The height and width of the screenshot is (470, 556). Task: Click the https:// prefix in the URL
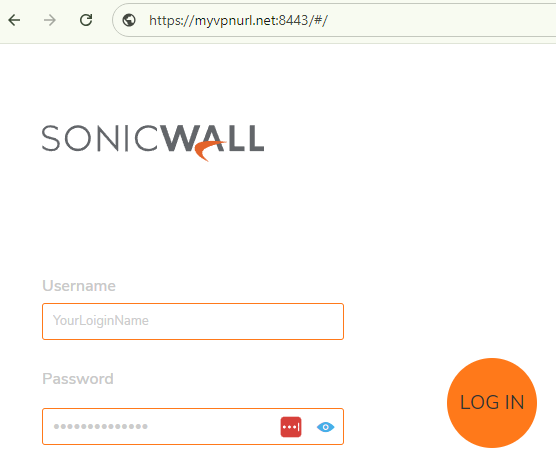pos(172,21)
